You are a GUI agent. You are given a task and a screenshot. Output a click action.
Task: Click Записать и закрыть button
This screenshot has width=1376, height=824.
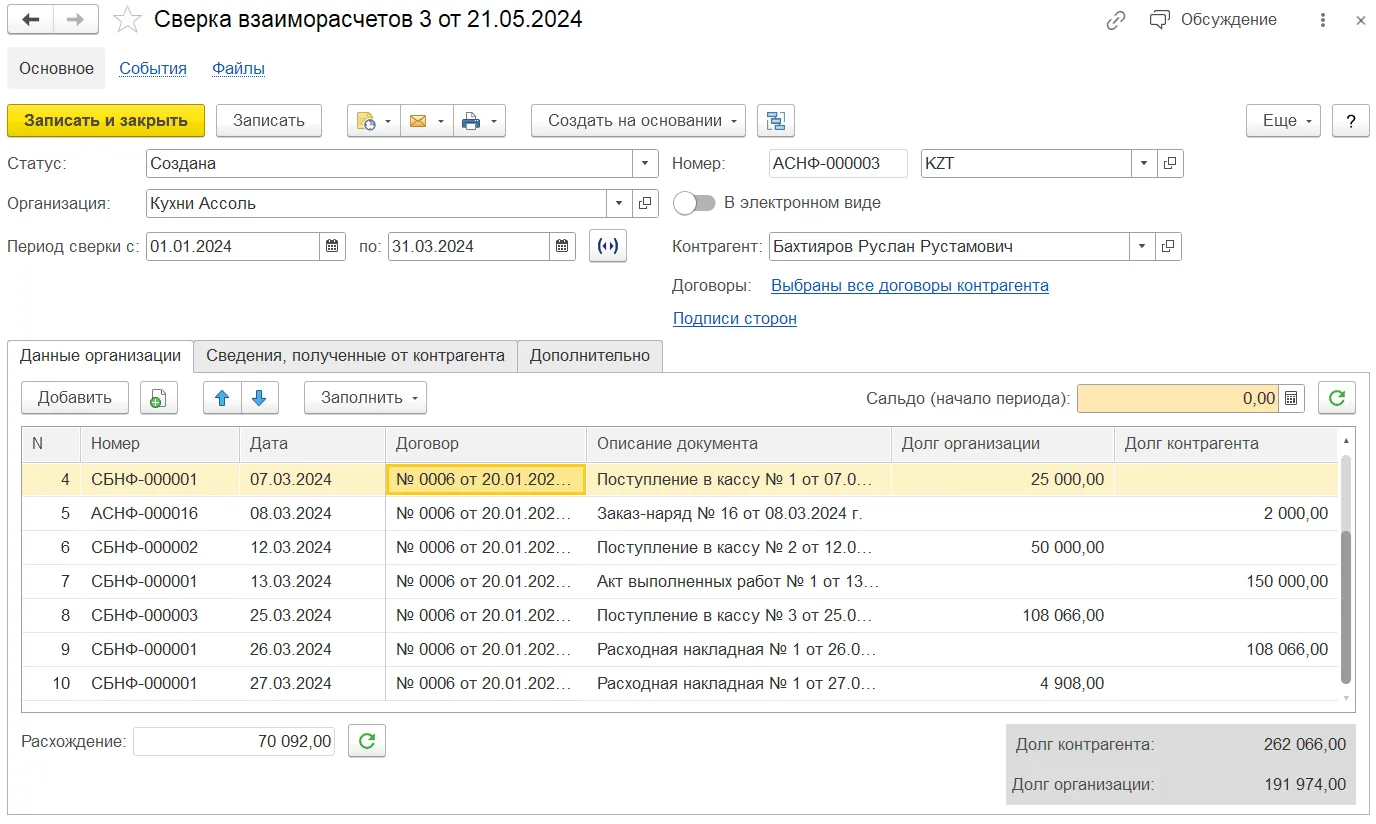pyautogui.click(x=106, y=121)
